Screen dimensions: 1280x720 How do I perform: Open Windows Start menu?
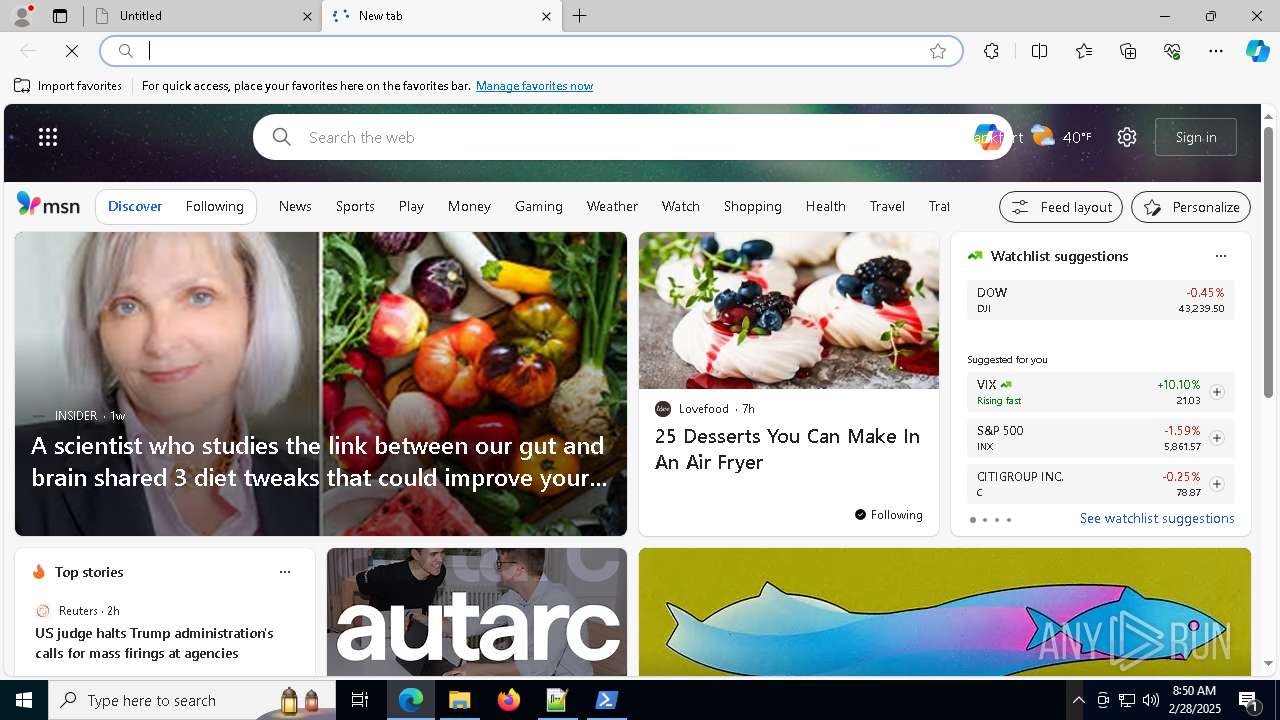pos(24,700)
